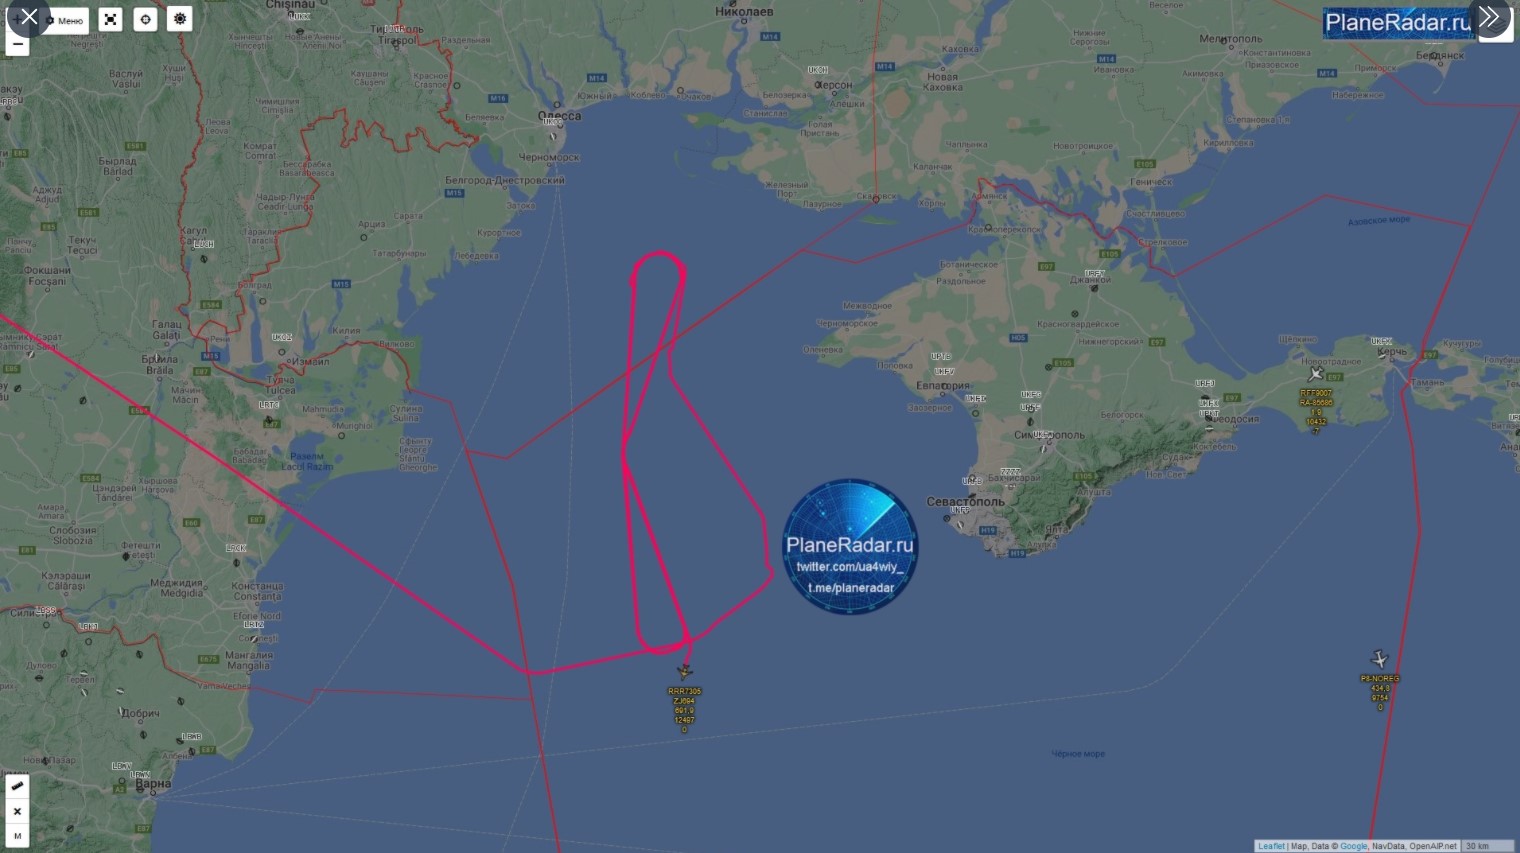This screenshot has width=1520, height=853.
Task: Clear measurements with the X tool
Action: point(17,811)
